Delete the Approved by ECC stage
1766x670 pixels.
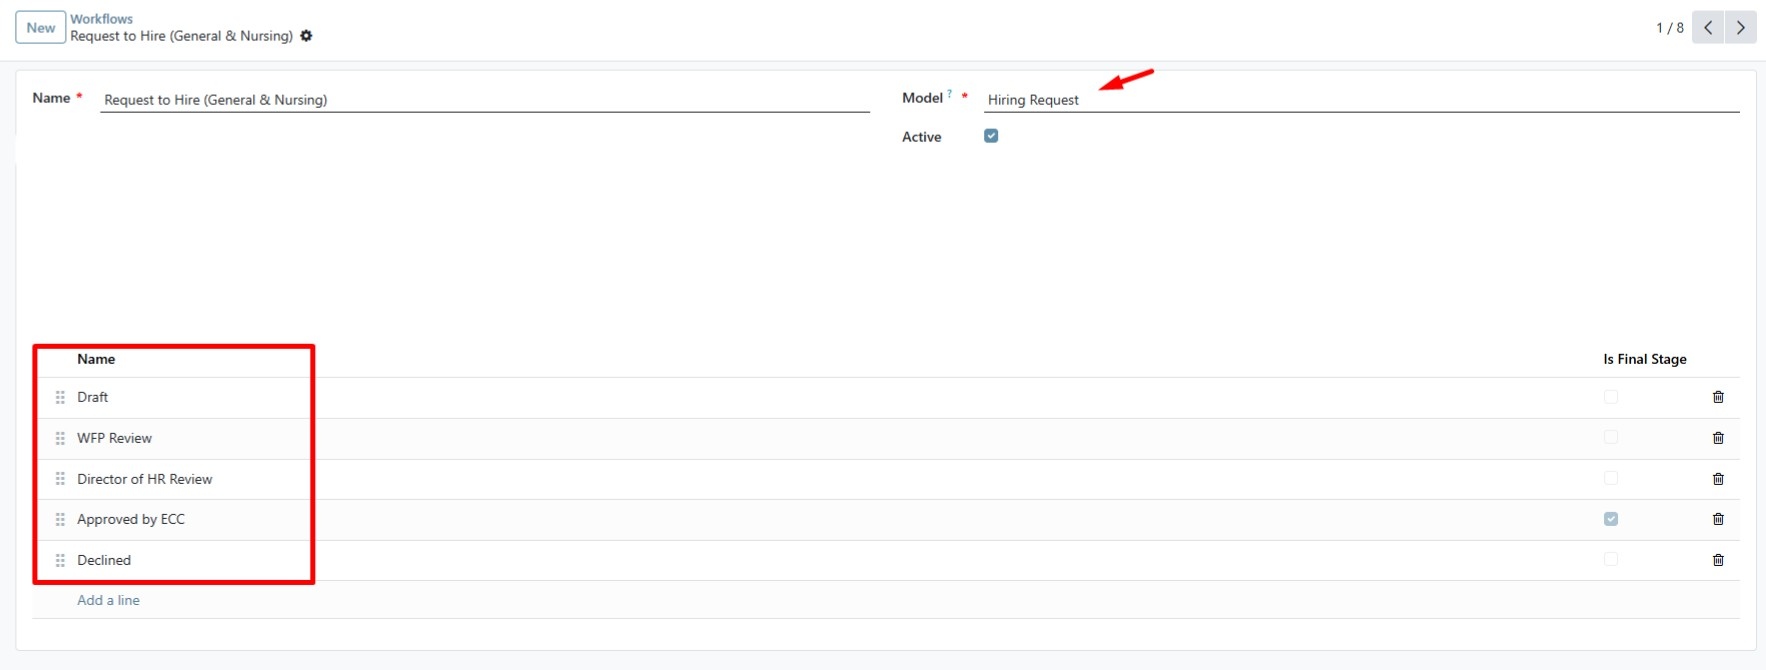pyautogui.click(x=1717, y=519)
